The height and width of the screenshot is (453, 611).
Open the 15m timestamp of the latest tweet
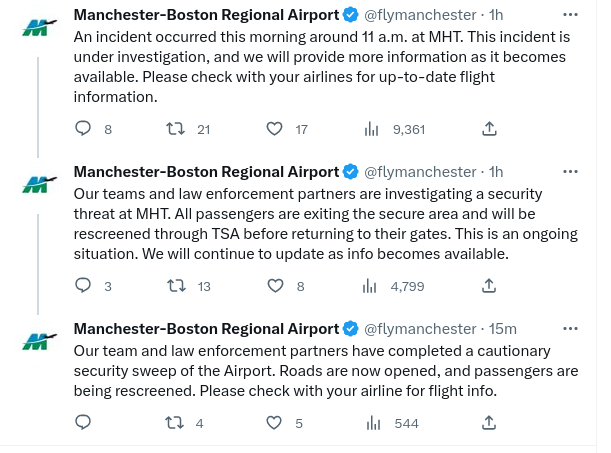504,329
